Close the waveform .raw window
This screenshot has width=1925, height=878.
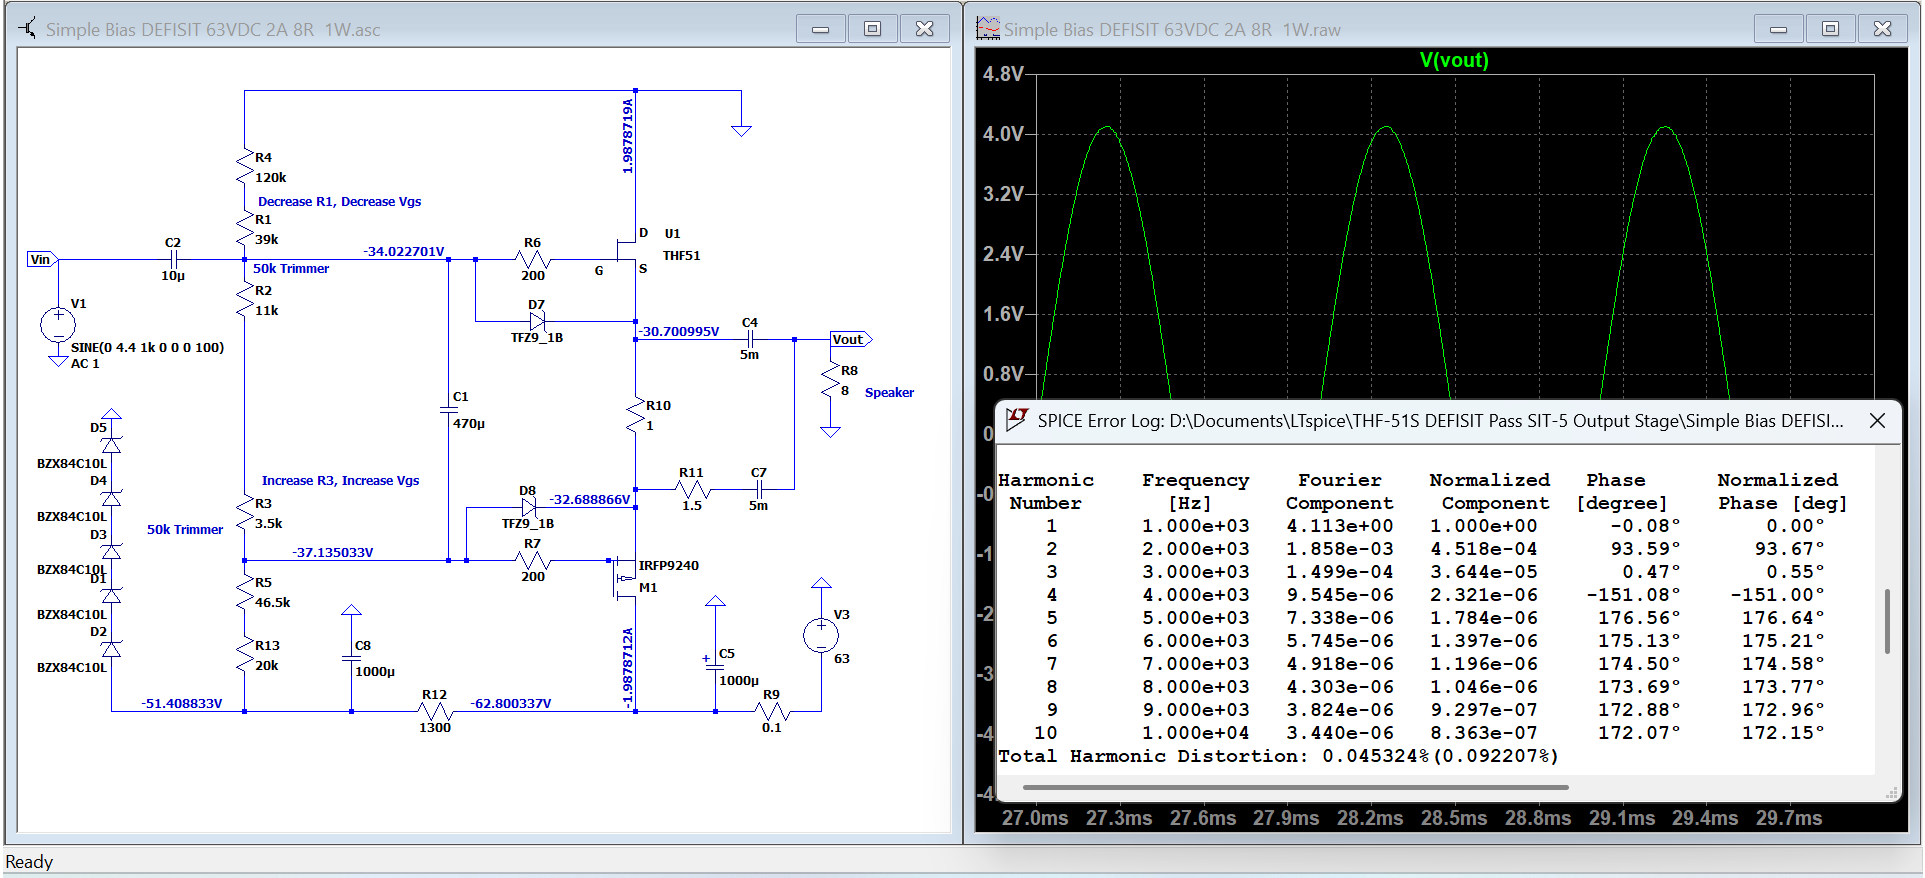1883,29
